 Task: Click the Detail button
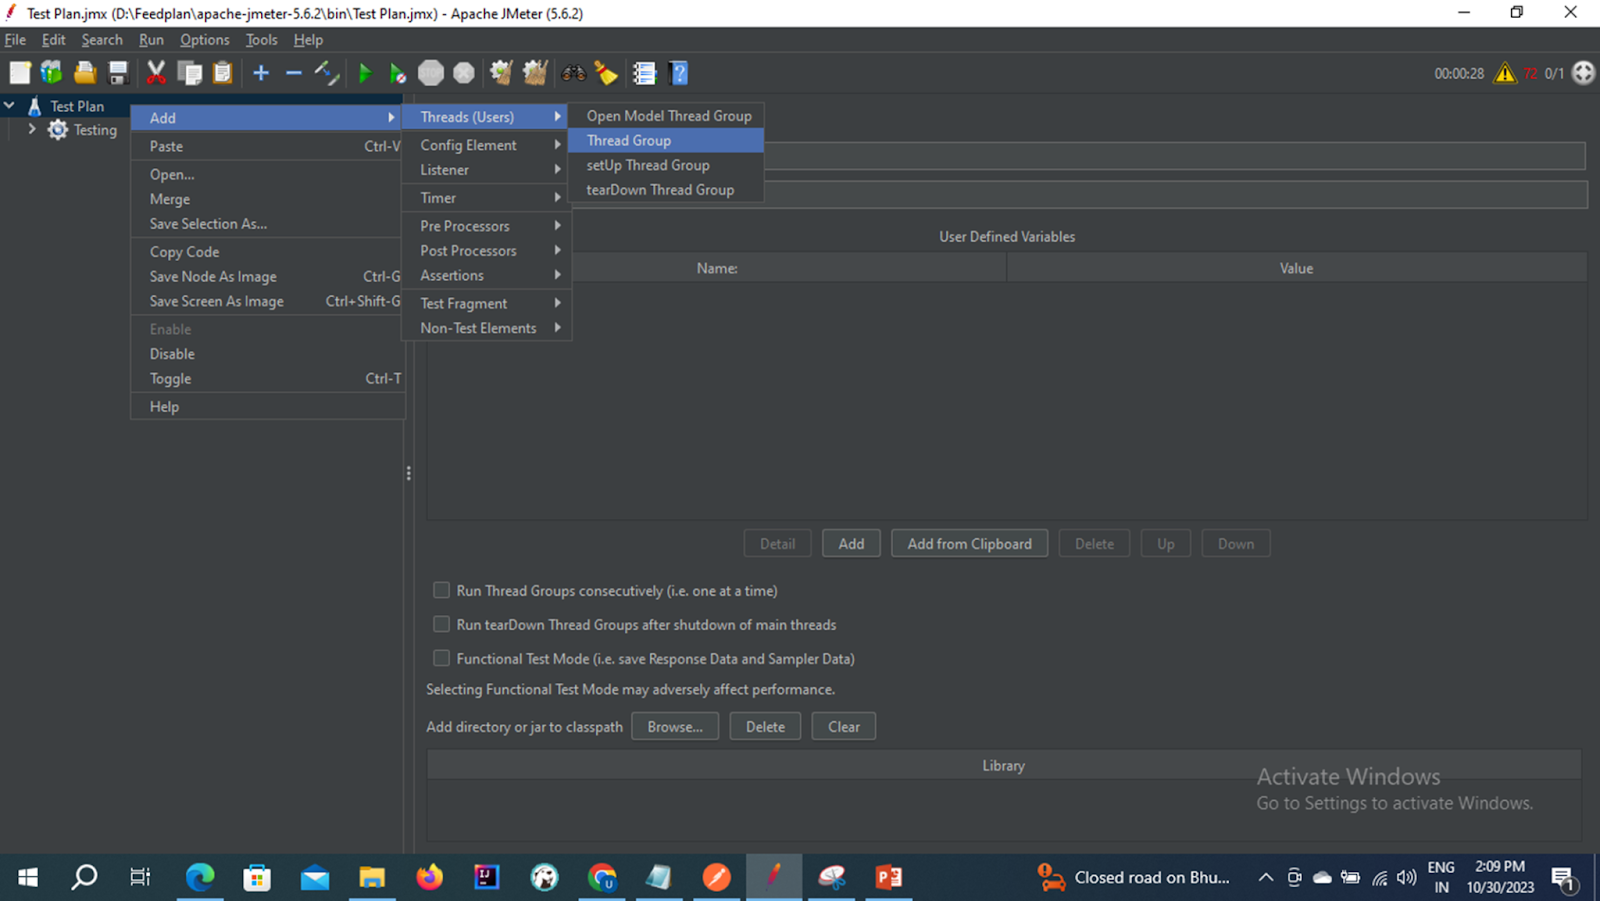(x=777, y=544)
